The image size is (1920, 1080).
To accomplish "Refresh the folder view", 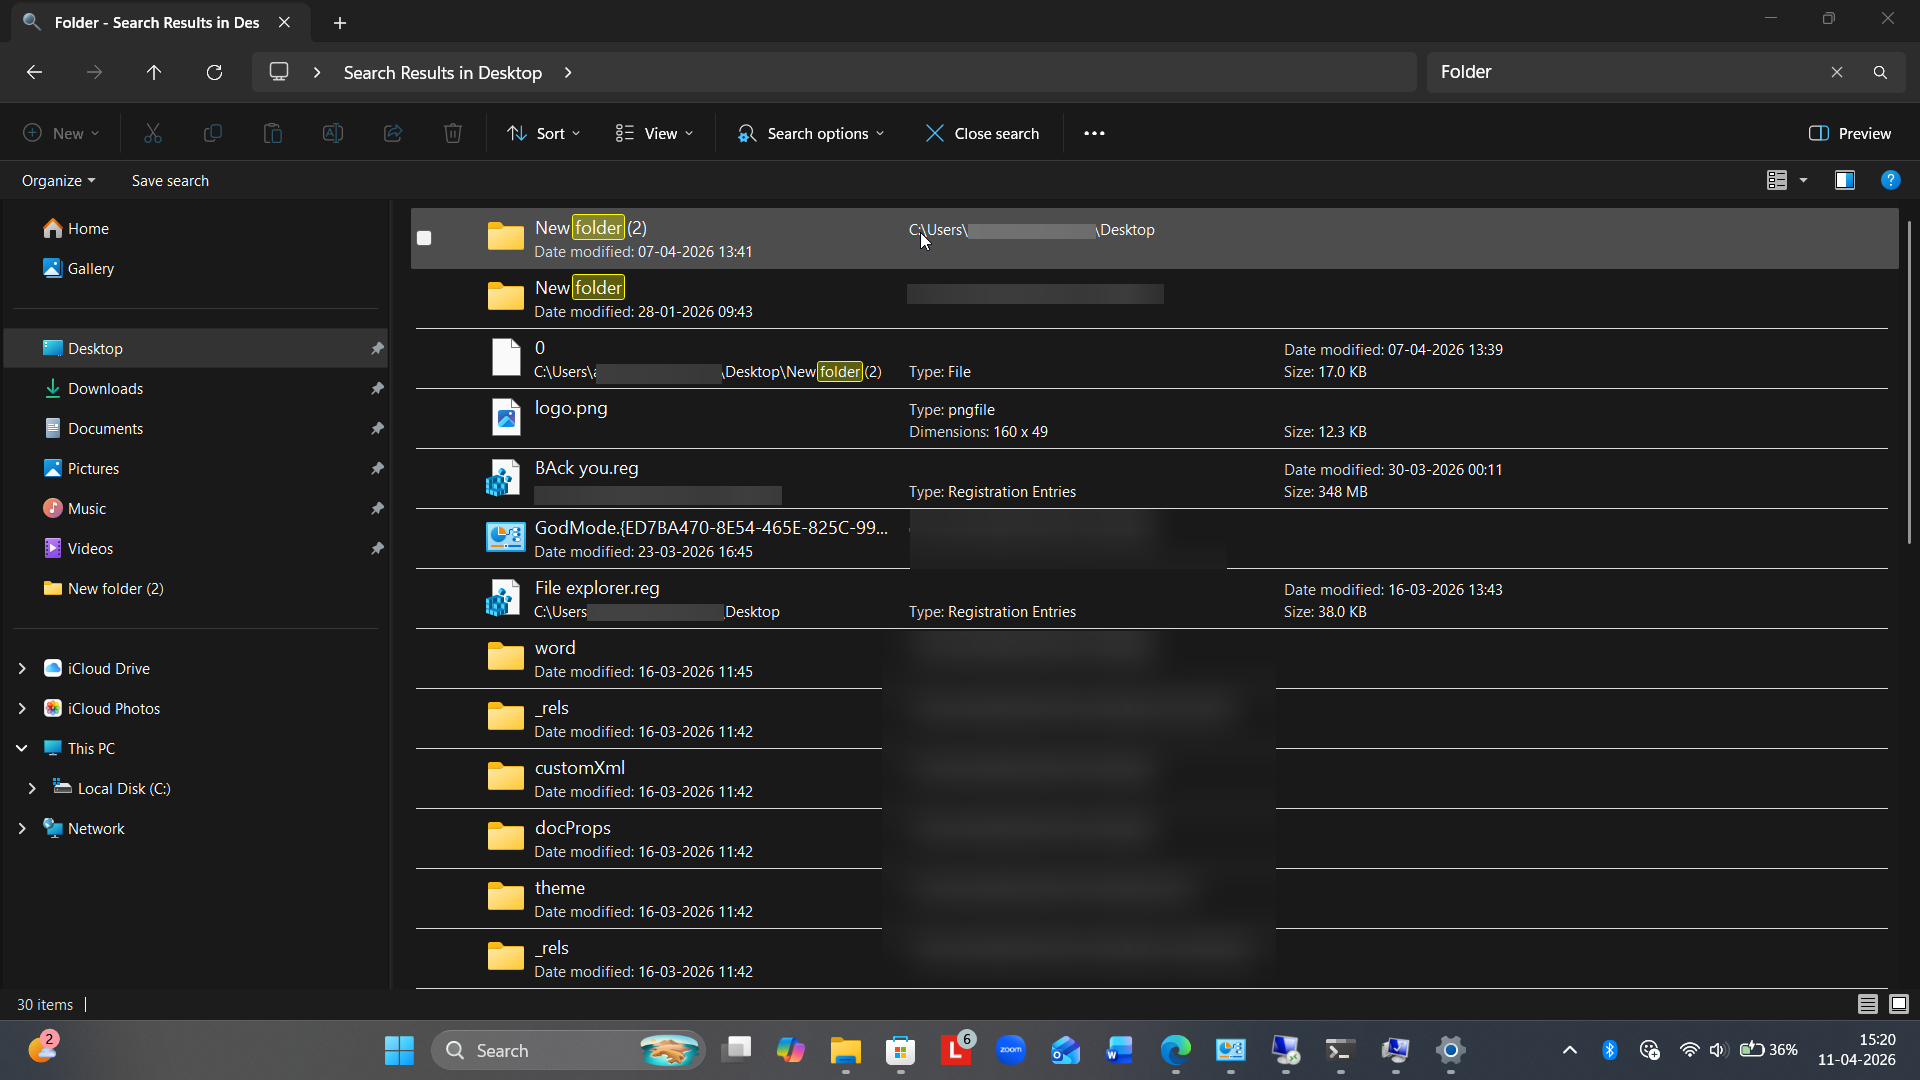I will (x=214, y=72).
